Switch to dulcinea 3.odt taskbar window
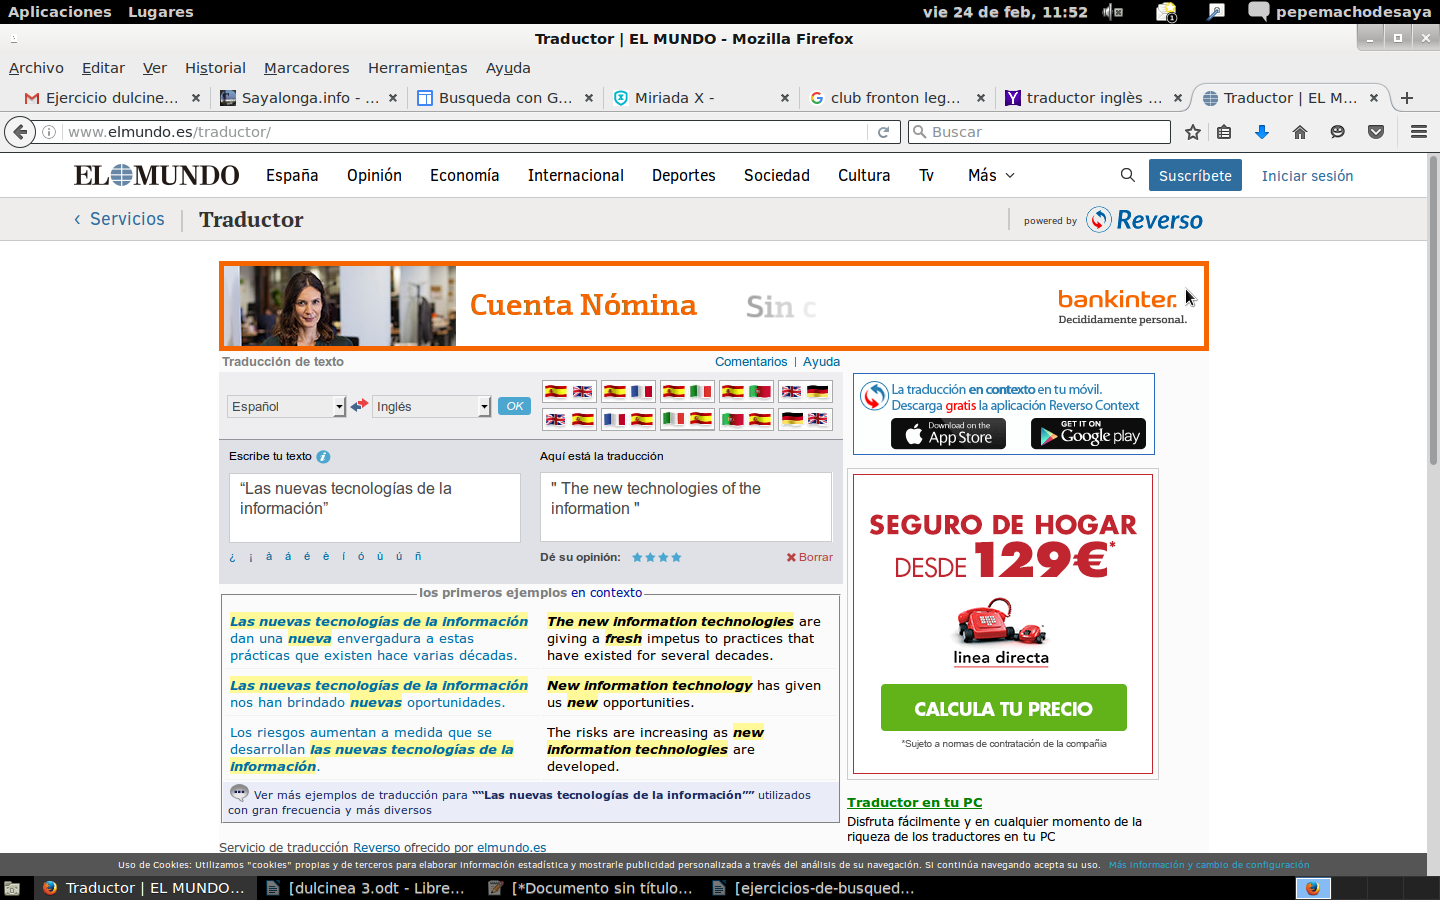Screen dimensions: 1440x900 [366, 888]
